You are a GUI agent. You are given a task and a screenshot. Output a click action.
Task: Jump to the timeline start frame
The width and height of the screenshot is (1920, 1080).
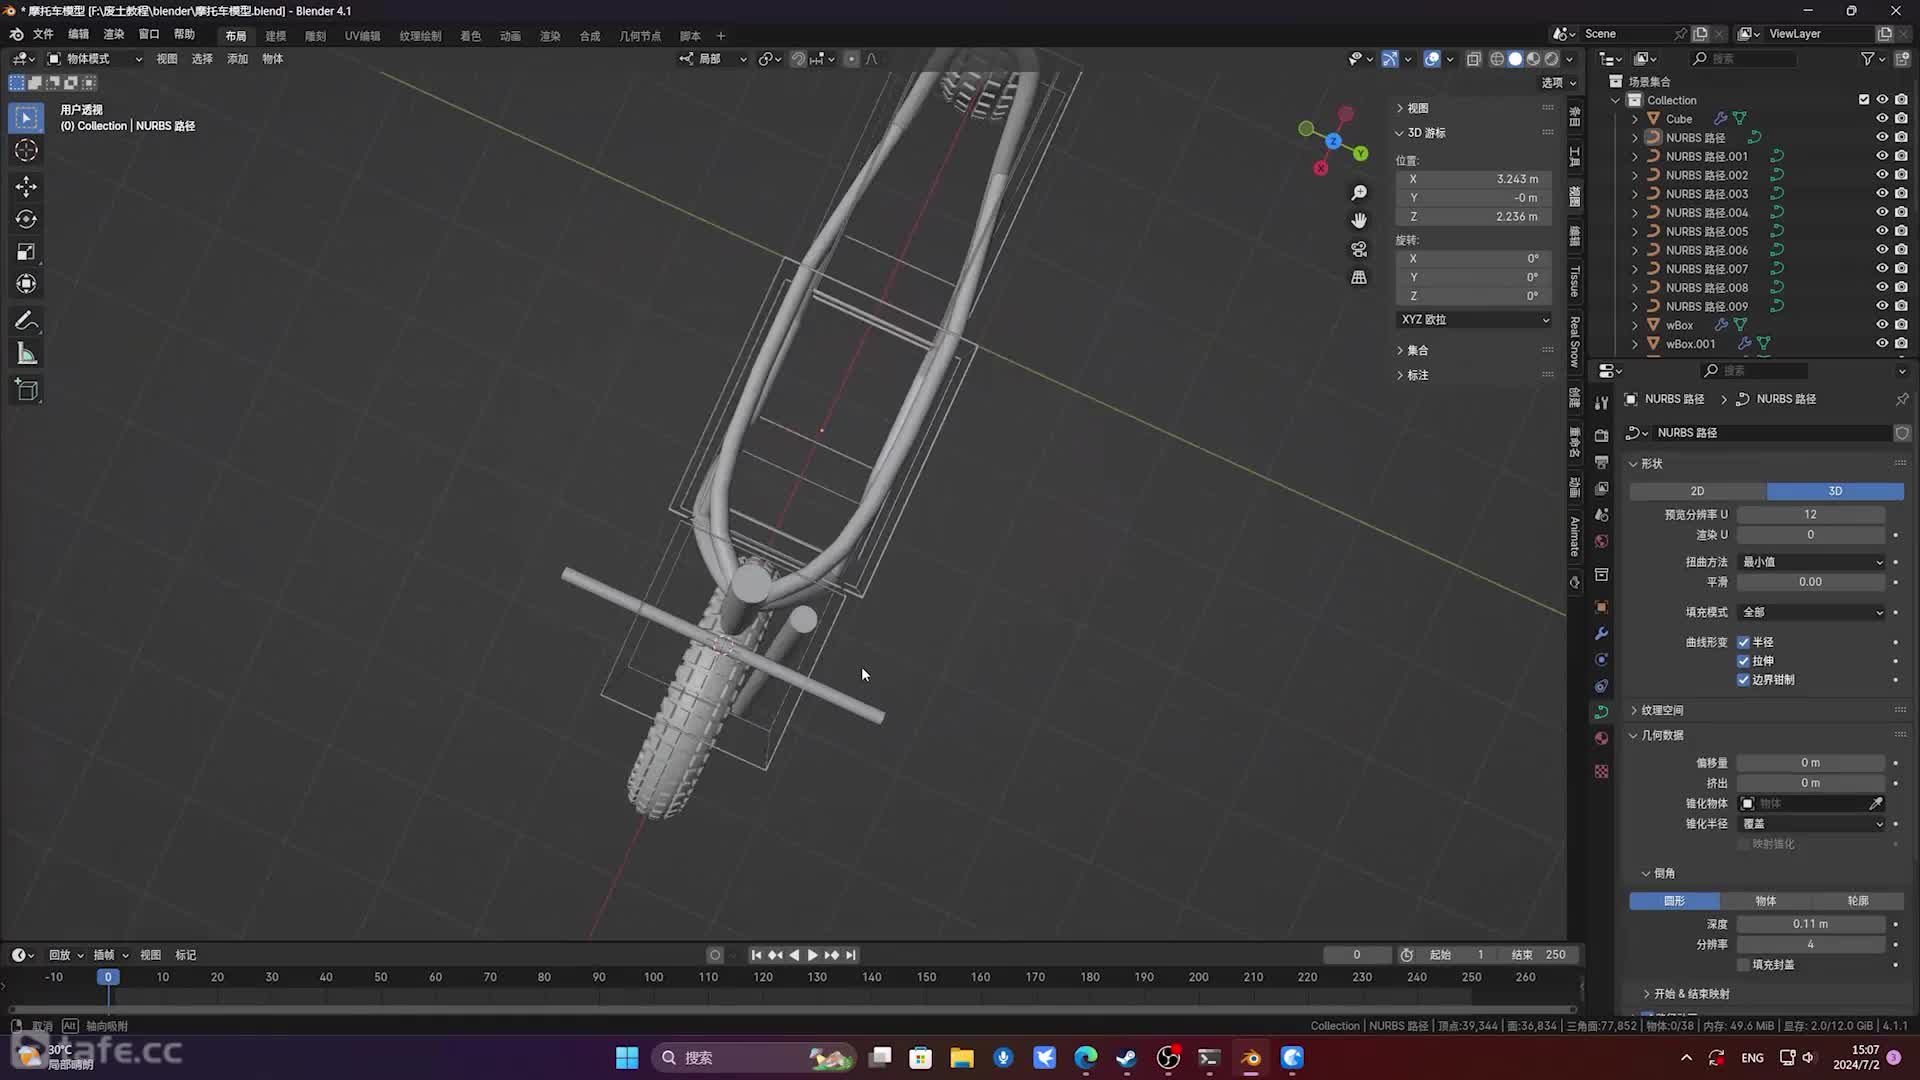point(756,955)
